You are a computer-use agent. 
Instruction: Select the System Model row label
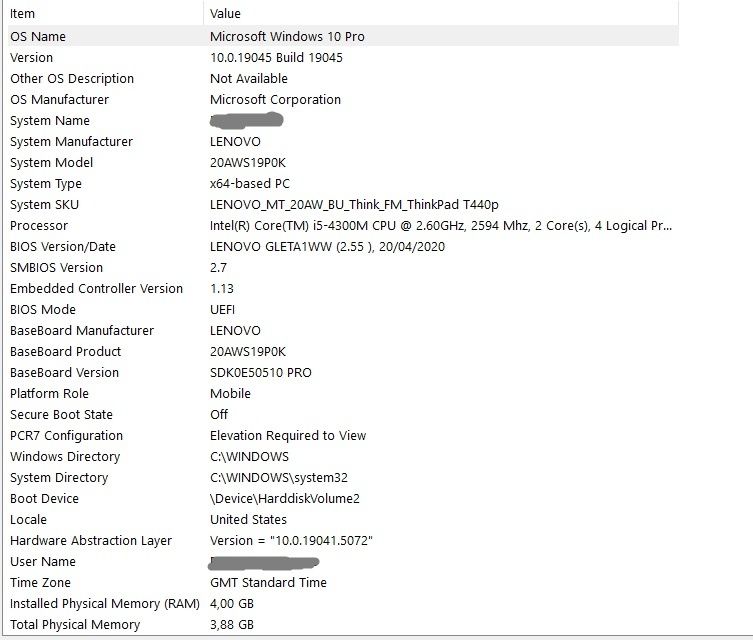51,163
